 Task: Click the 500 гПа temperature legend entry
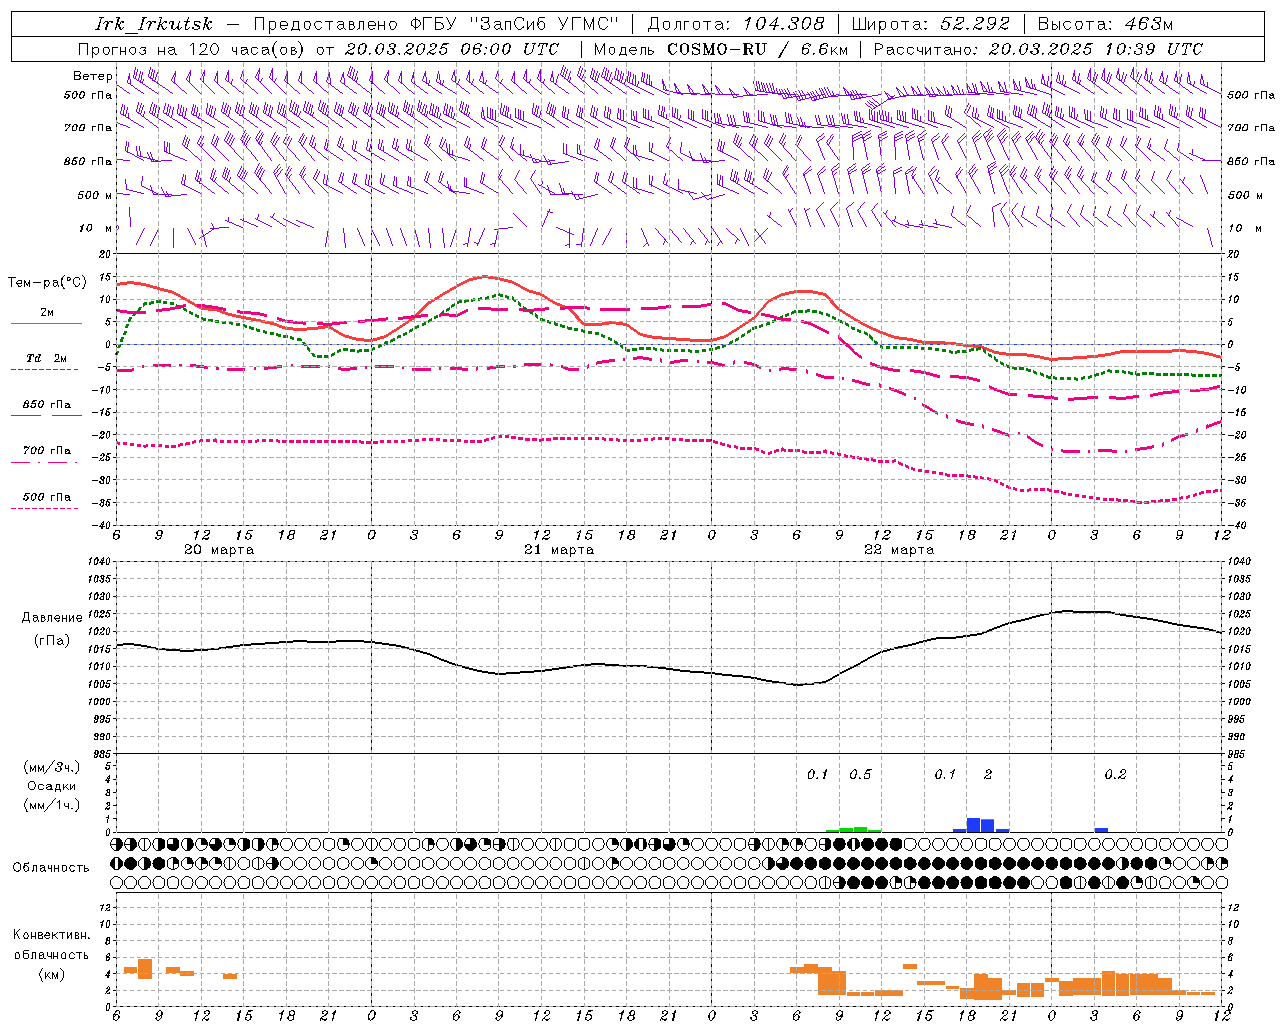pyautogui.click(x=46, y=497)
